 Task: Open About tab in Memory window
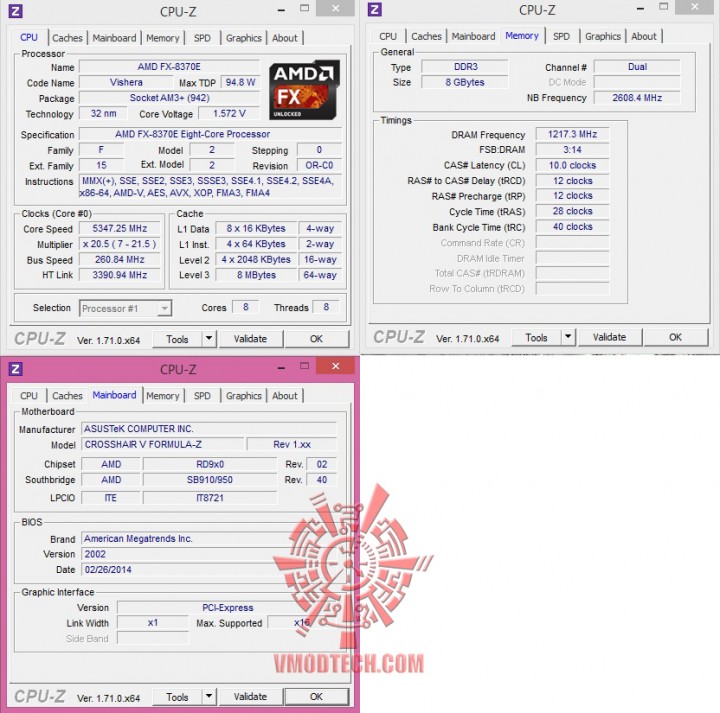coord(644,36)
